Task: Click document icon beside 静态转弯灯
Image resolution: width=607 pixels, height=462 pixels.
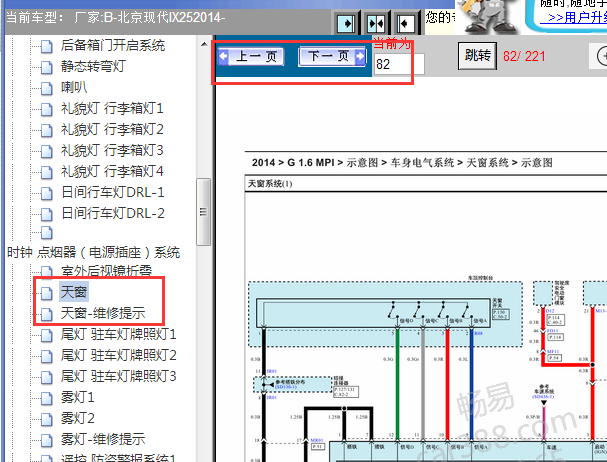Action: point(46,67)
